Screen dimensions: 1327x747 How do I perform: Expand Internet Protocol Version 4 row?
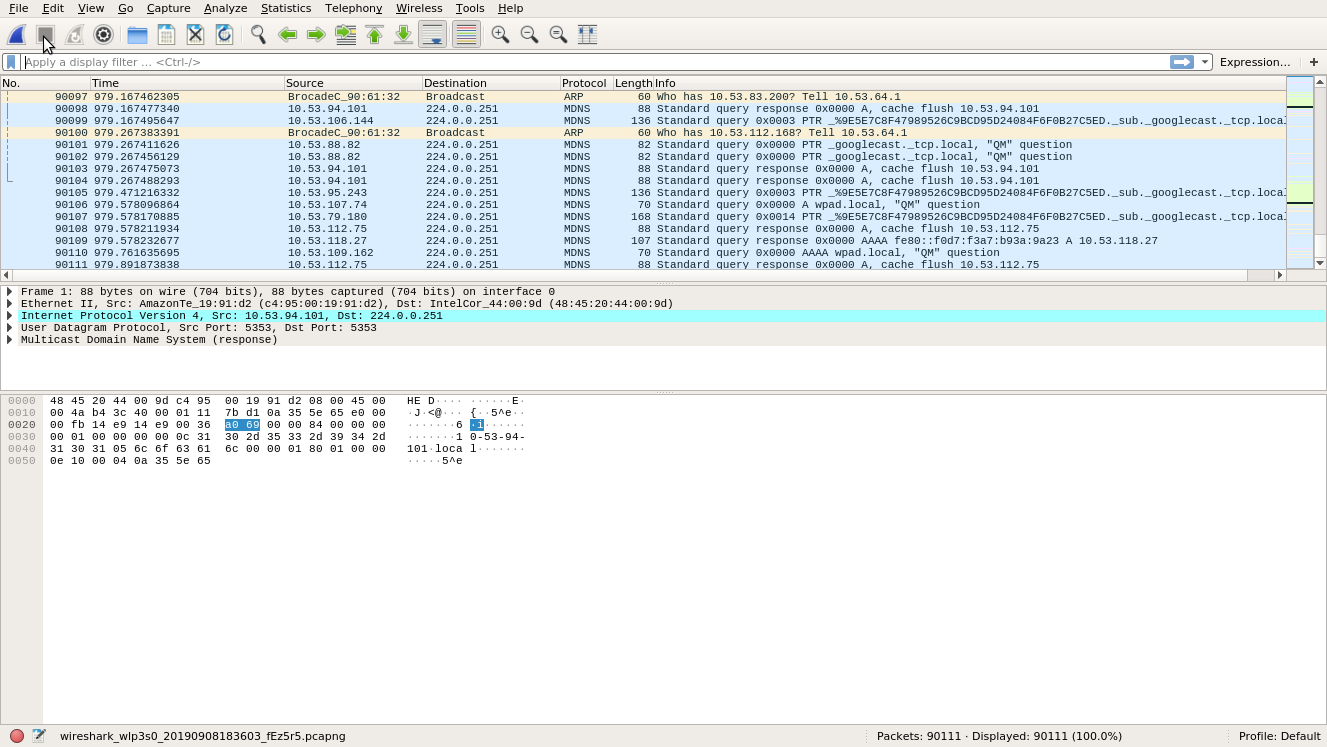pos(10,316)
